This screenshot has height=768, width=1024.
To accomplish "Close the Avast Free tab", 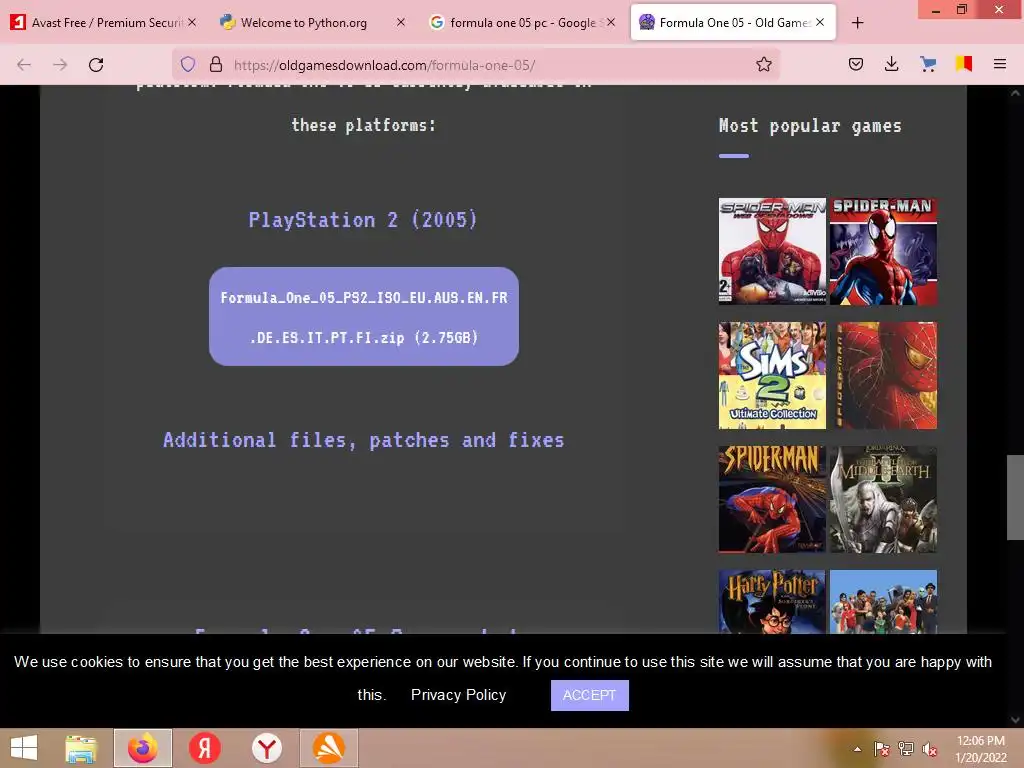I will coord(191,22).
